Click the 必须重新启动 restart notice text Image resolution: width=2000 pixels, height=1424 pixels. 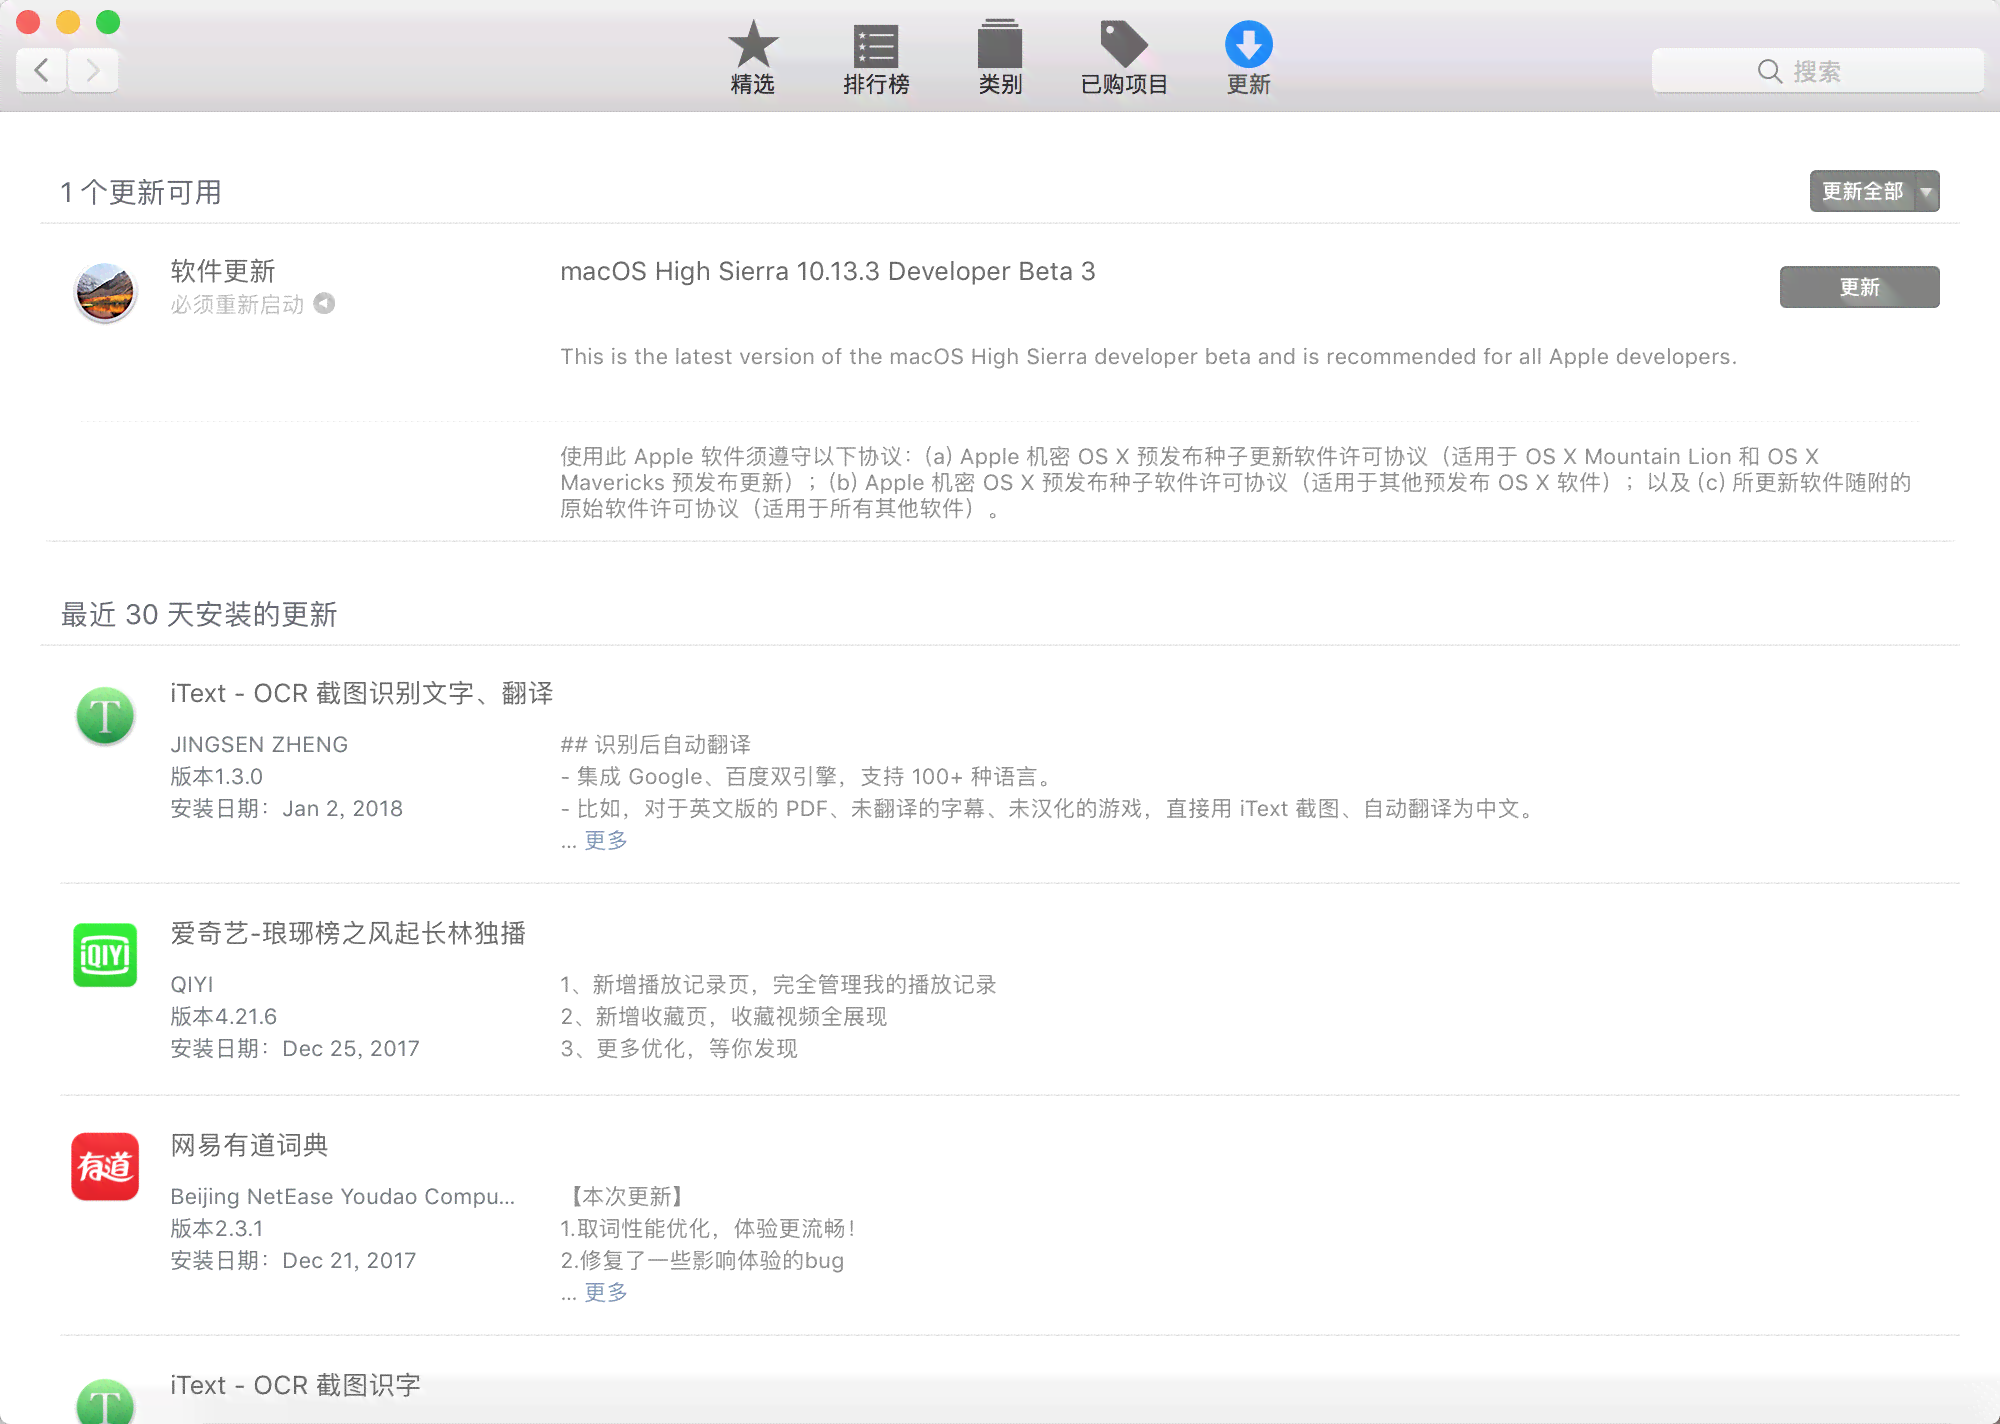(237, 304)
